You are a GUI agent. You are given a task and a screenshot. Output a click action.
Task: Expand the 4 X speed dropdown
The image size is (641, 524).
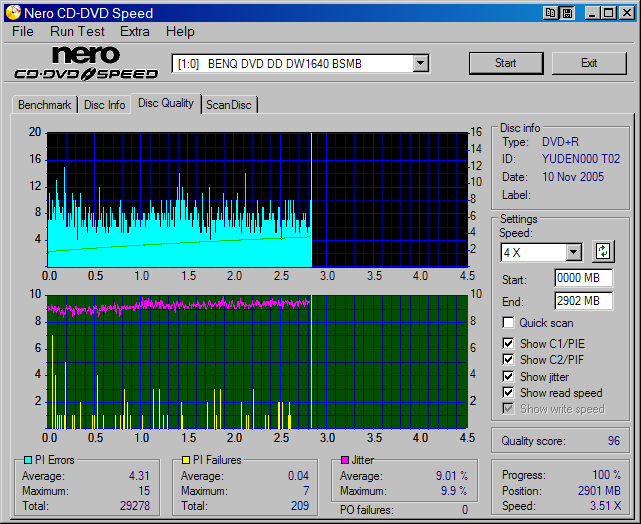pyautogui.click(x=574, y=252)
